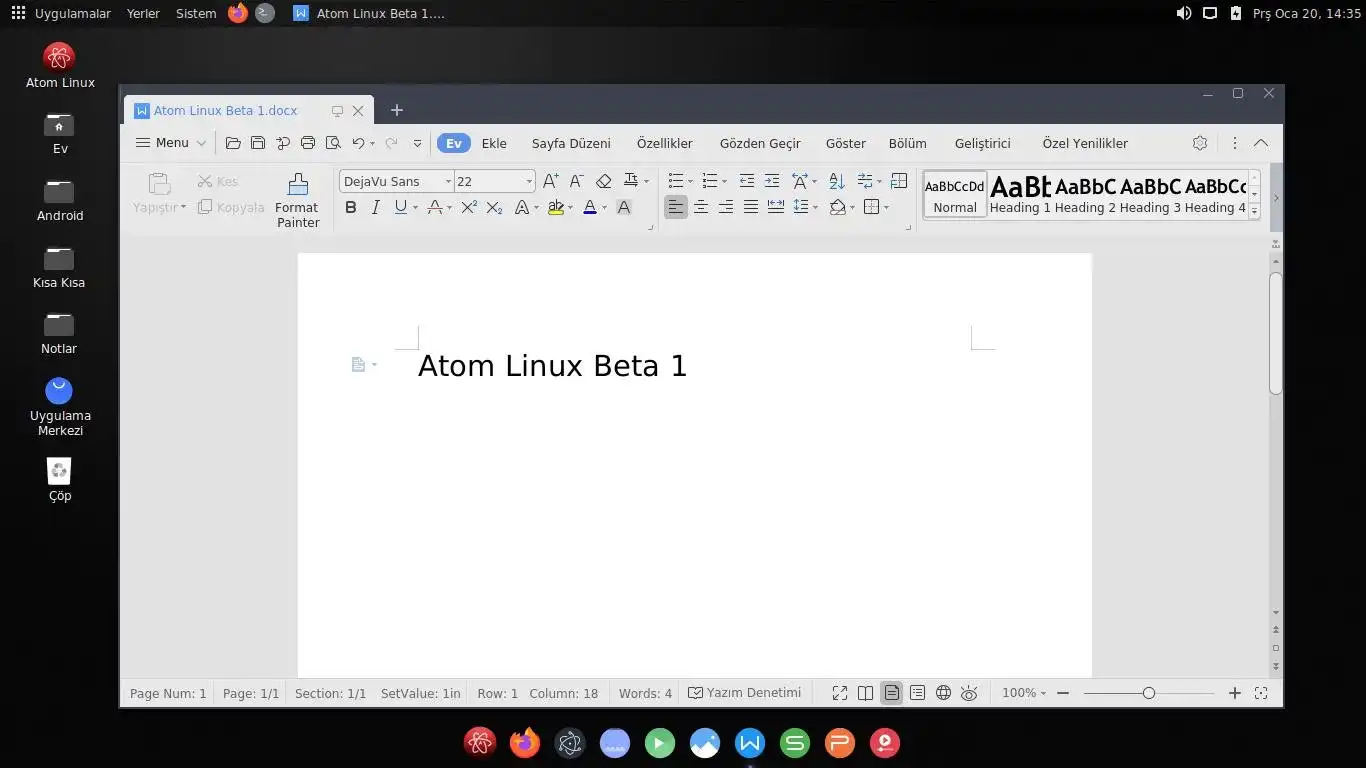
Task: Apply distributed alignment
Action: pyautogui.click(x=776, y=207)
